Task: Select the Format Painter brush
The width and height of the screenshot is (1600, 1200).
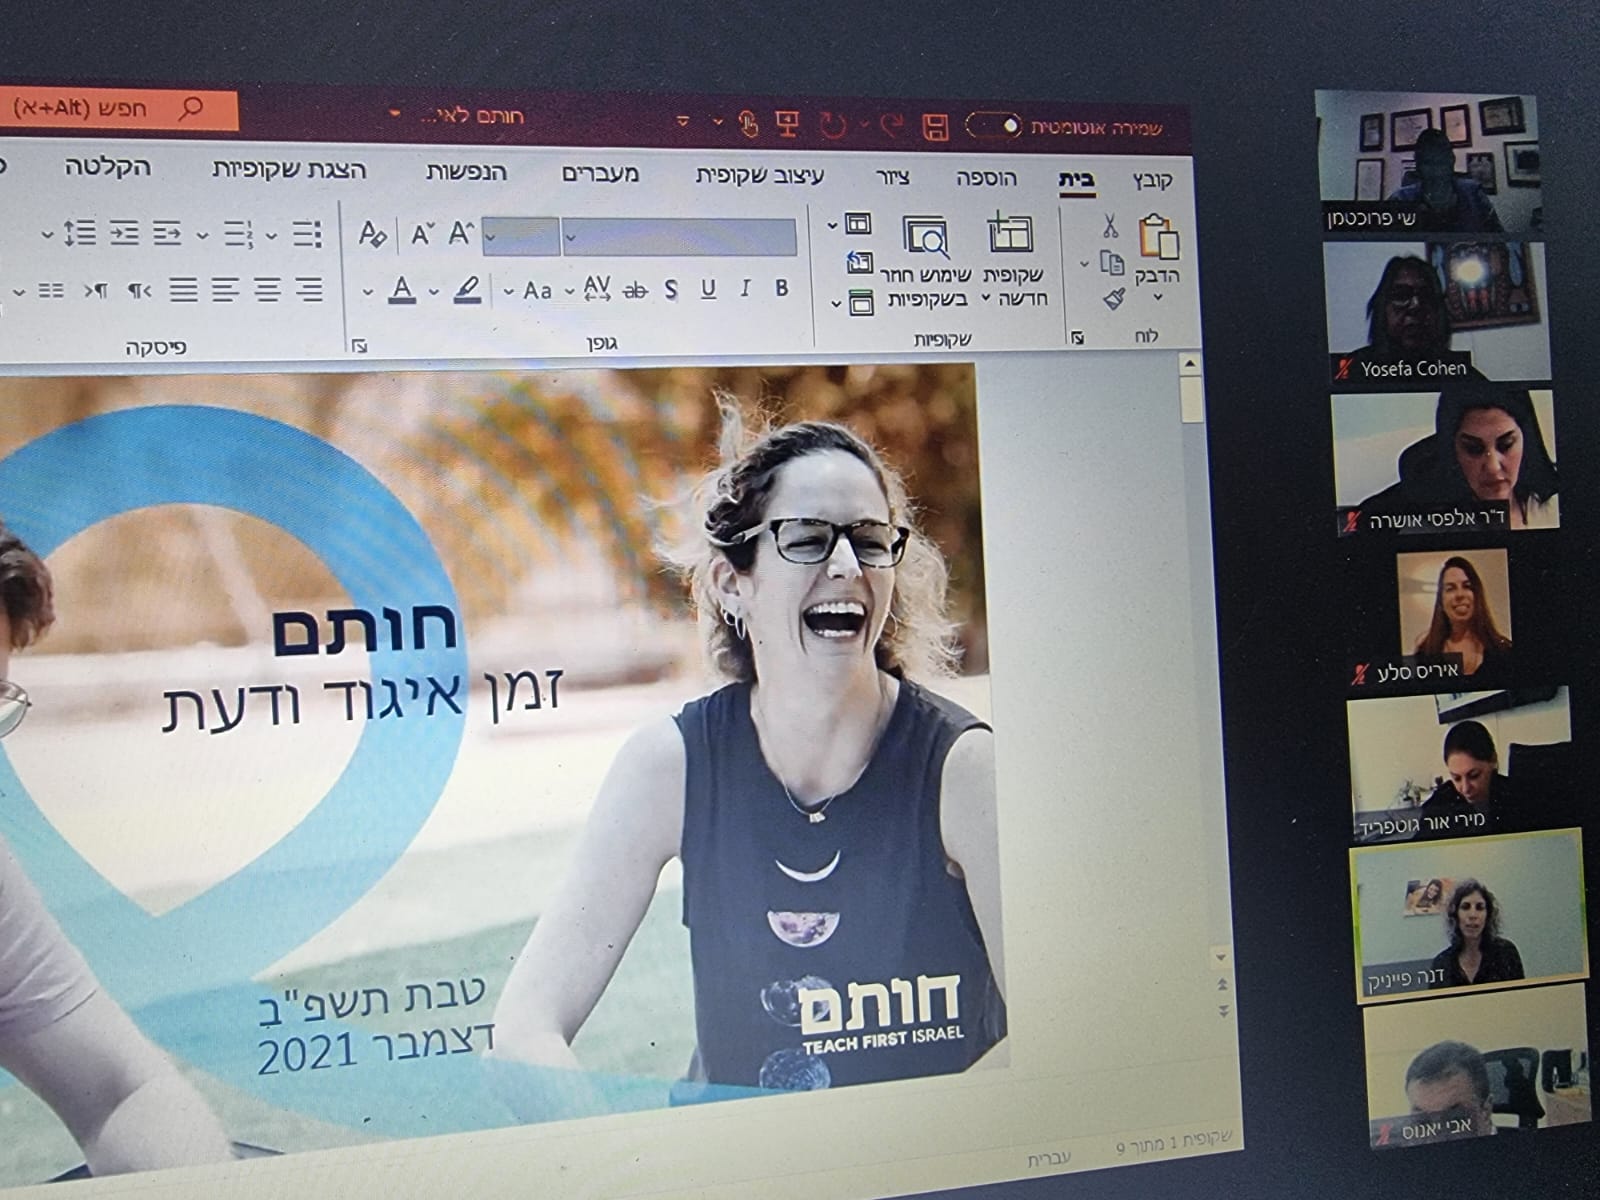Action: pos(1116,298)
